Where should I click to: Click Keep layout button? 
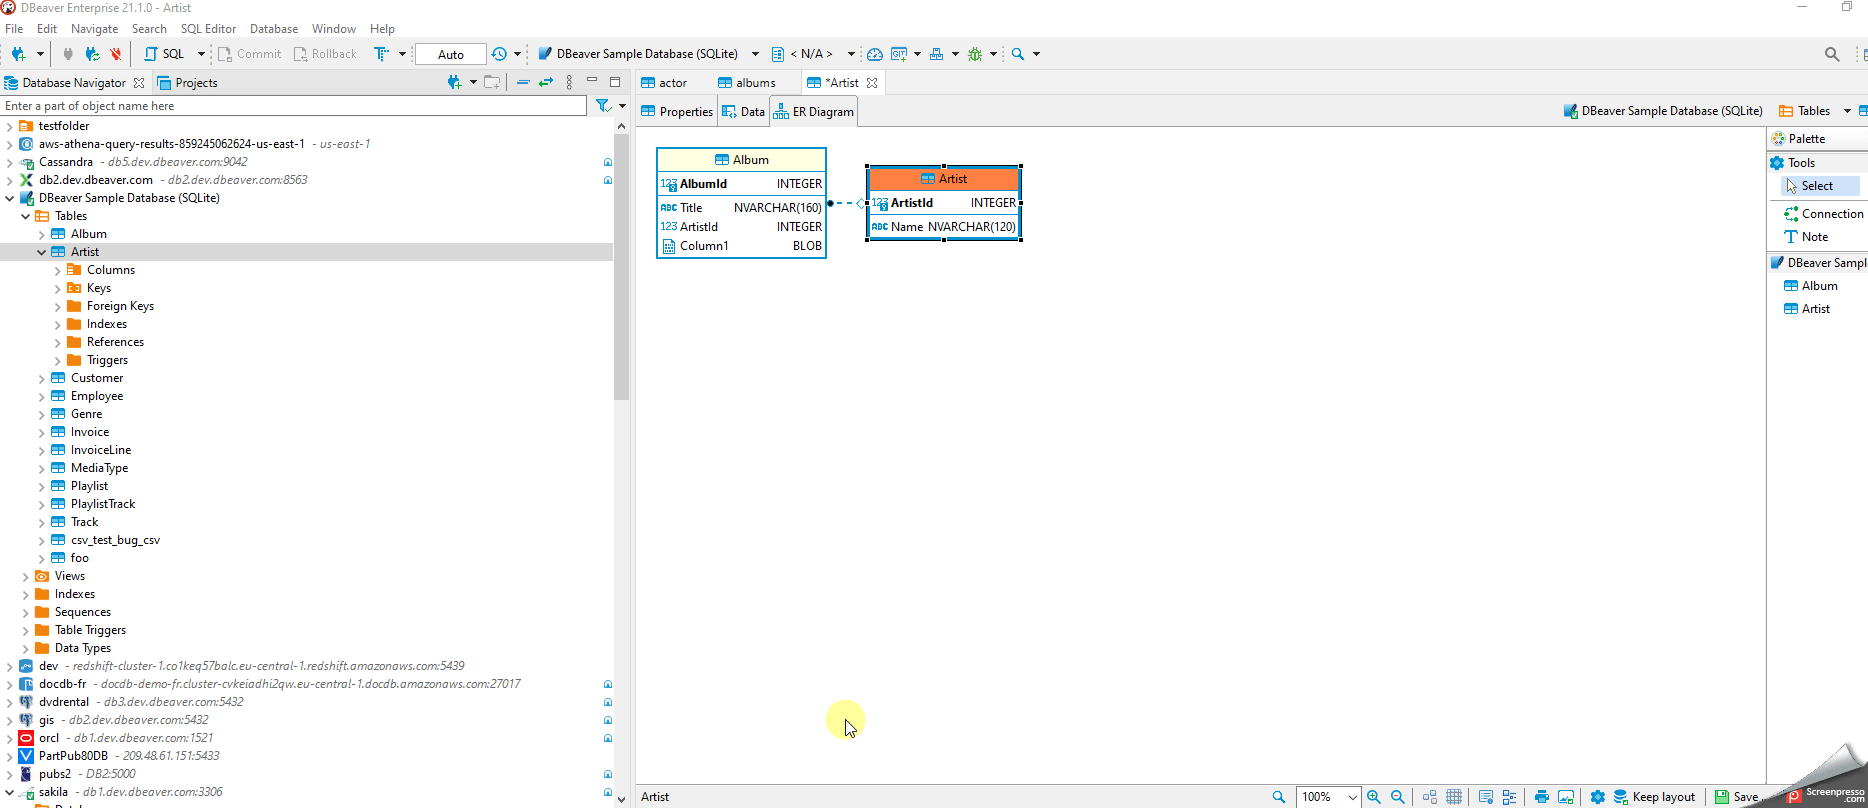click(1654, 797)
